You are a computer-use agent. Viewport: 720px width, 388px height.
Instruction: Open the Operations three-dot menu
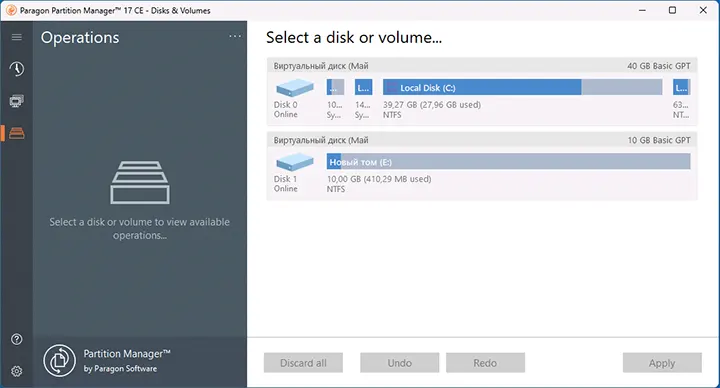(235, 36)
